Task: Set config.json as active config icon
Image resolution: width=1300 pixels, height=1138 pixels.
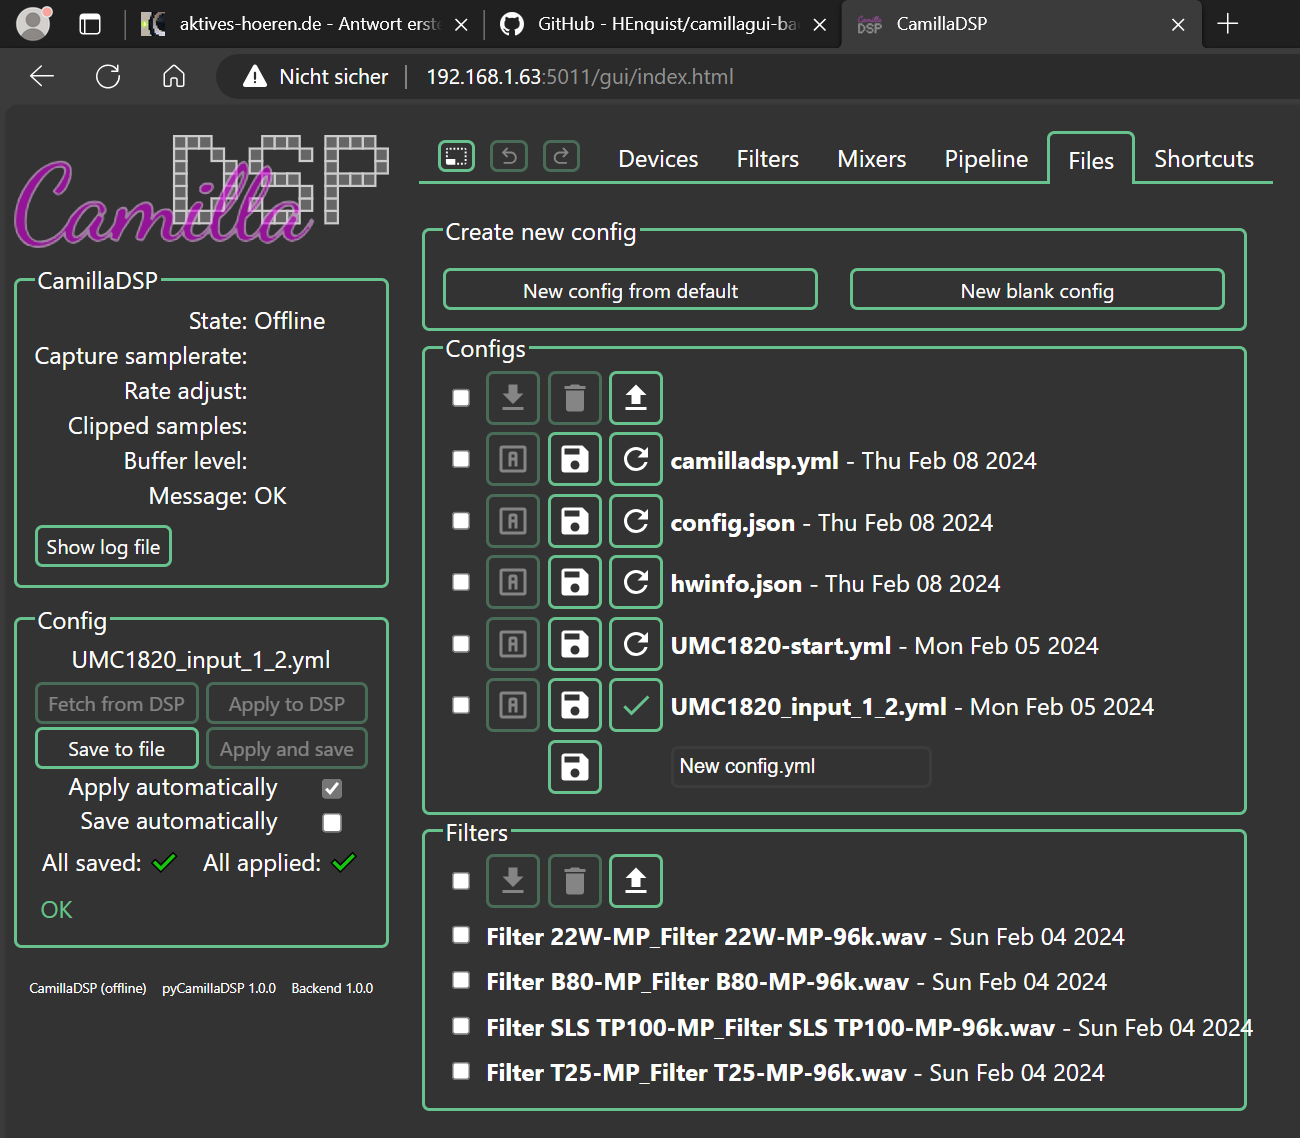Action: pos(513,521)
